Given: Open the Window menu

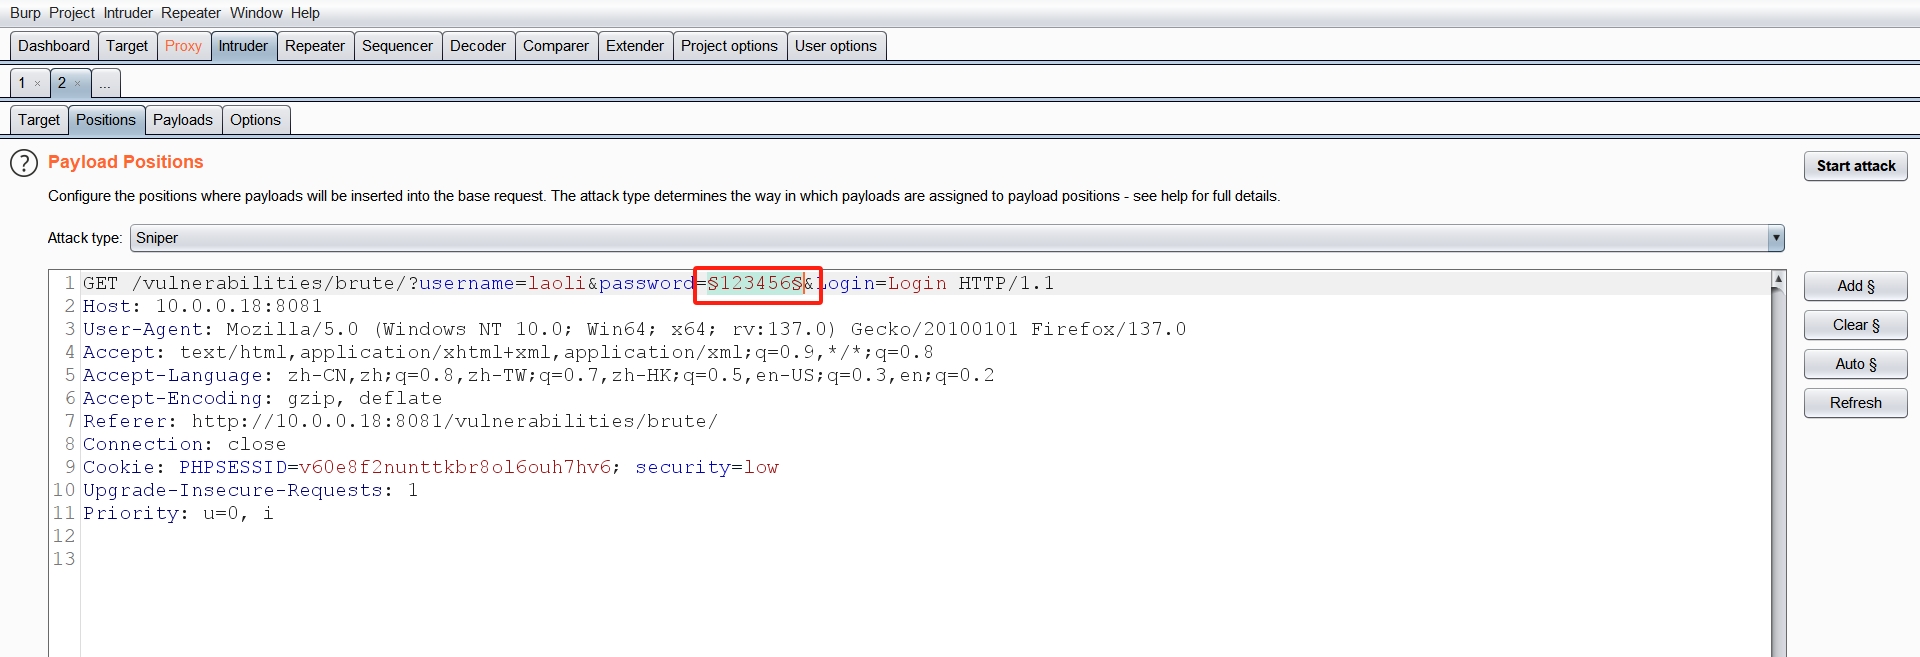Looking at the screenshot, I should pos(256,13).
